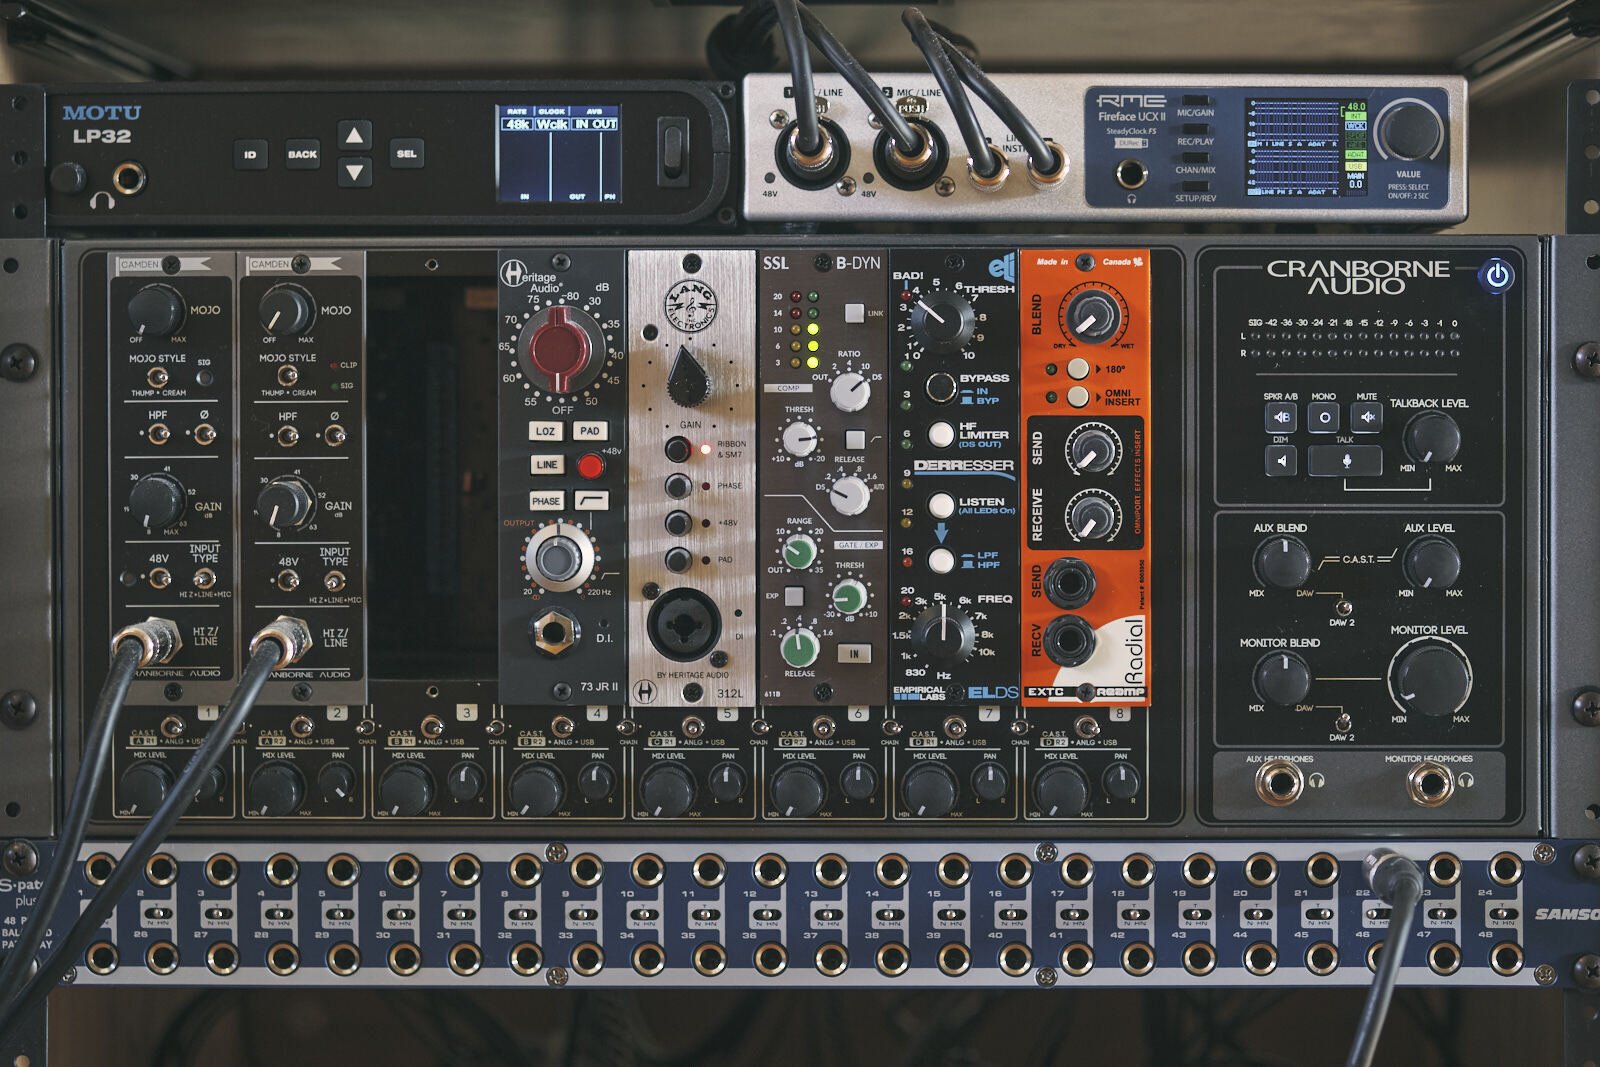Select the D.I. input jack on 73 JR II

[555, 631]
